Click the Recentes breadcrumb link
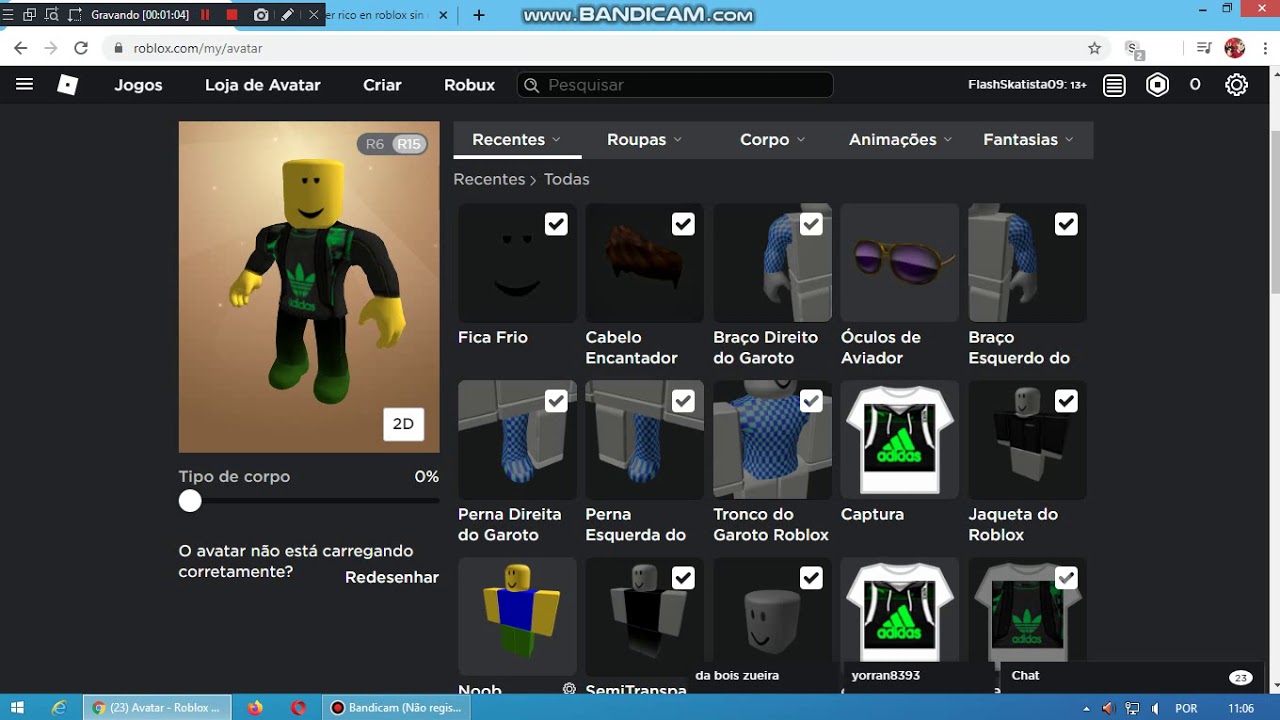1280x720 pixels. tap(489, 179)
